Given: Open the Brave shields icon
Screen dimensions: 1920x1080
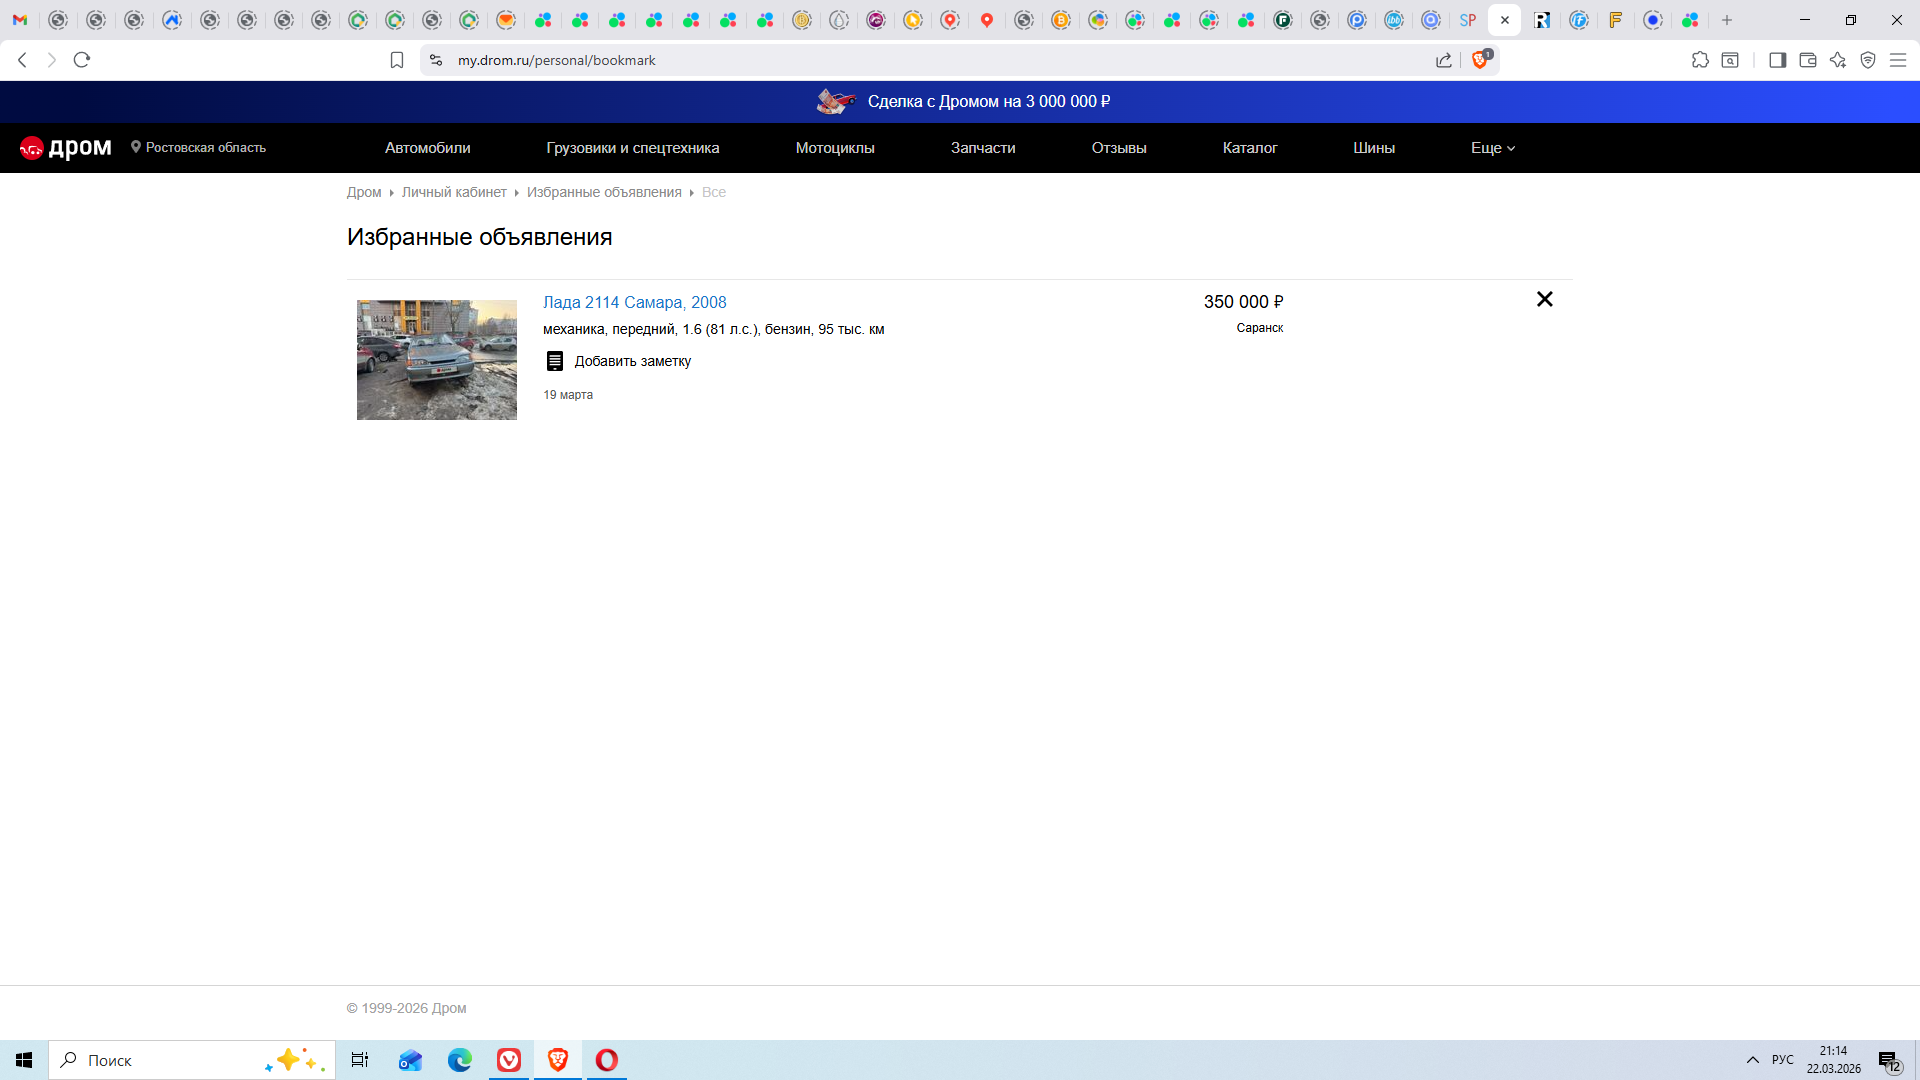Looking at the screenshot, I should click(x=1480, y=60).
